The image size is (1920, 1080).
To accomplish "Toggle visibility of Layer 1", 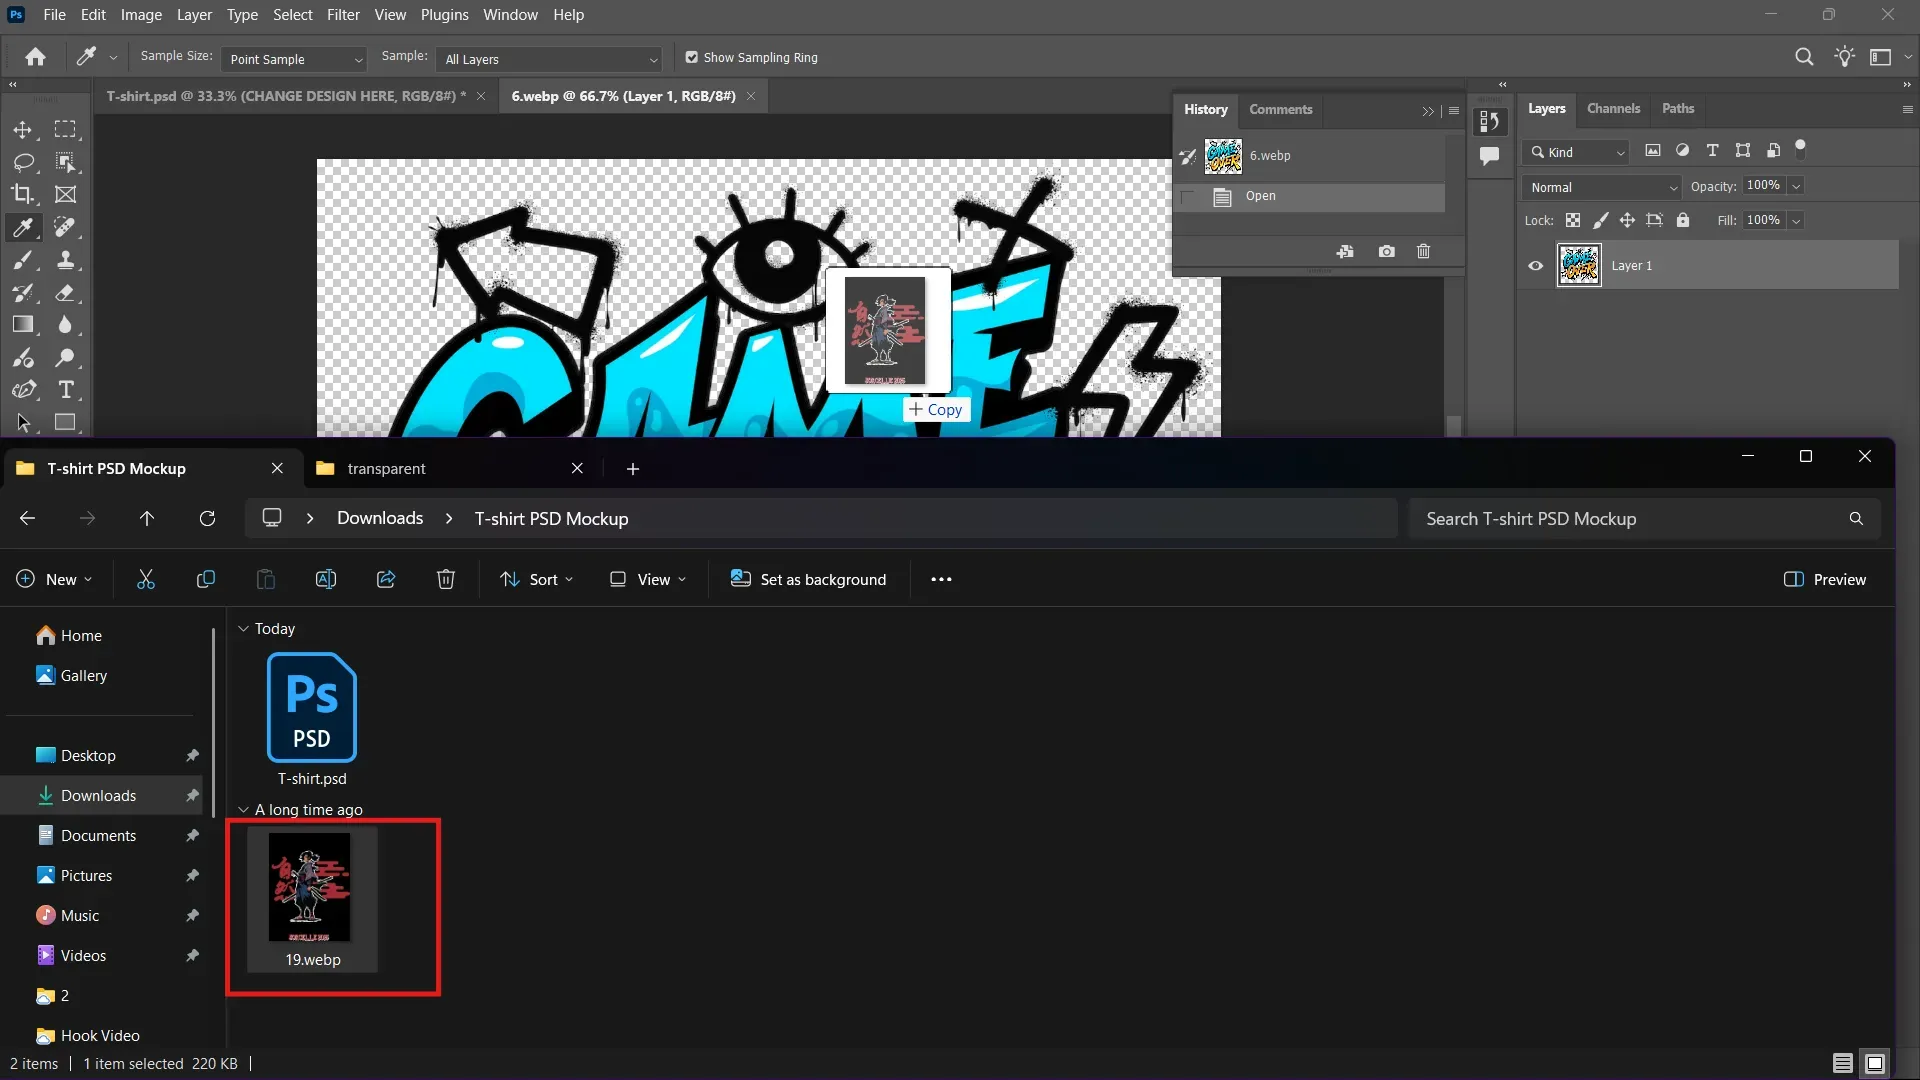I will [x=1535, y=265].
